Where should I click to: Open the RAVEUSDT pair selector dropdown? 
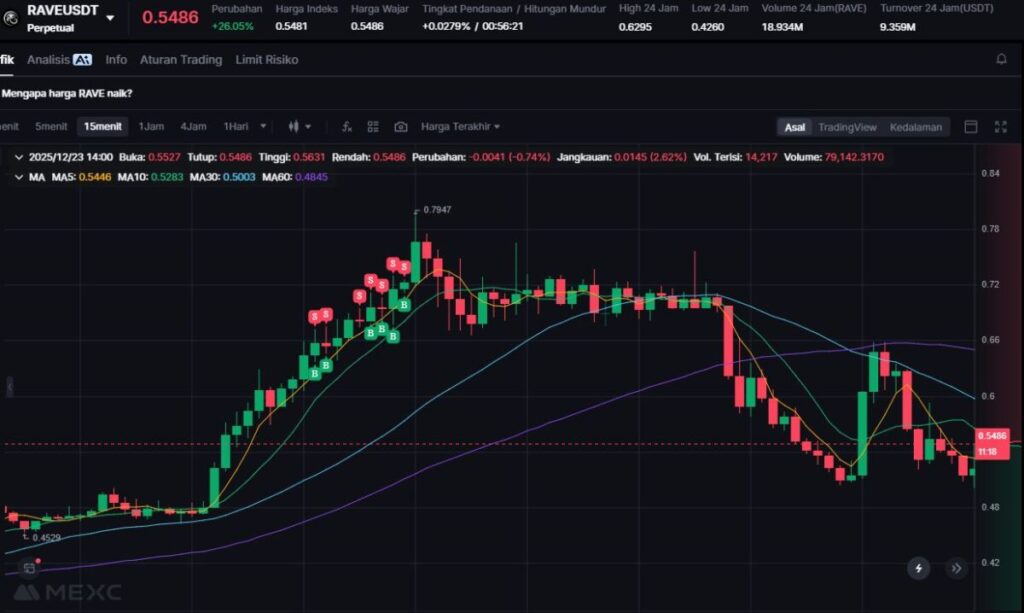click(109, 18)
